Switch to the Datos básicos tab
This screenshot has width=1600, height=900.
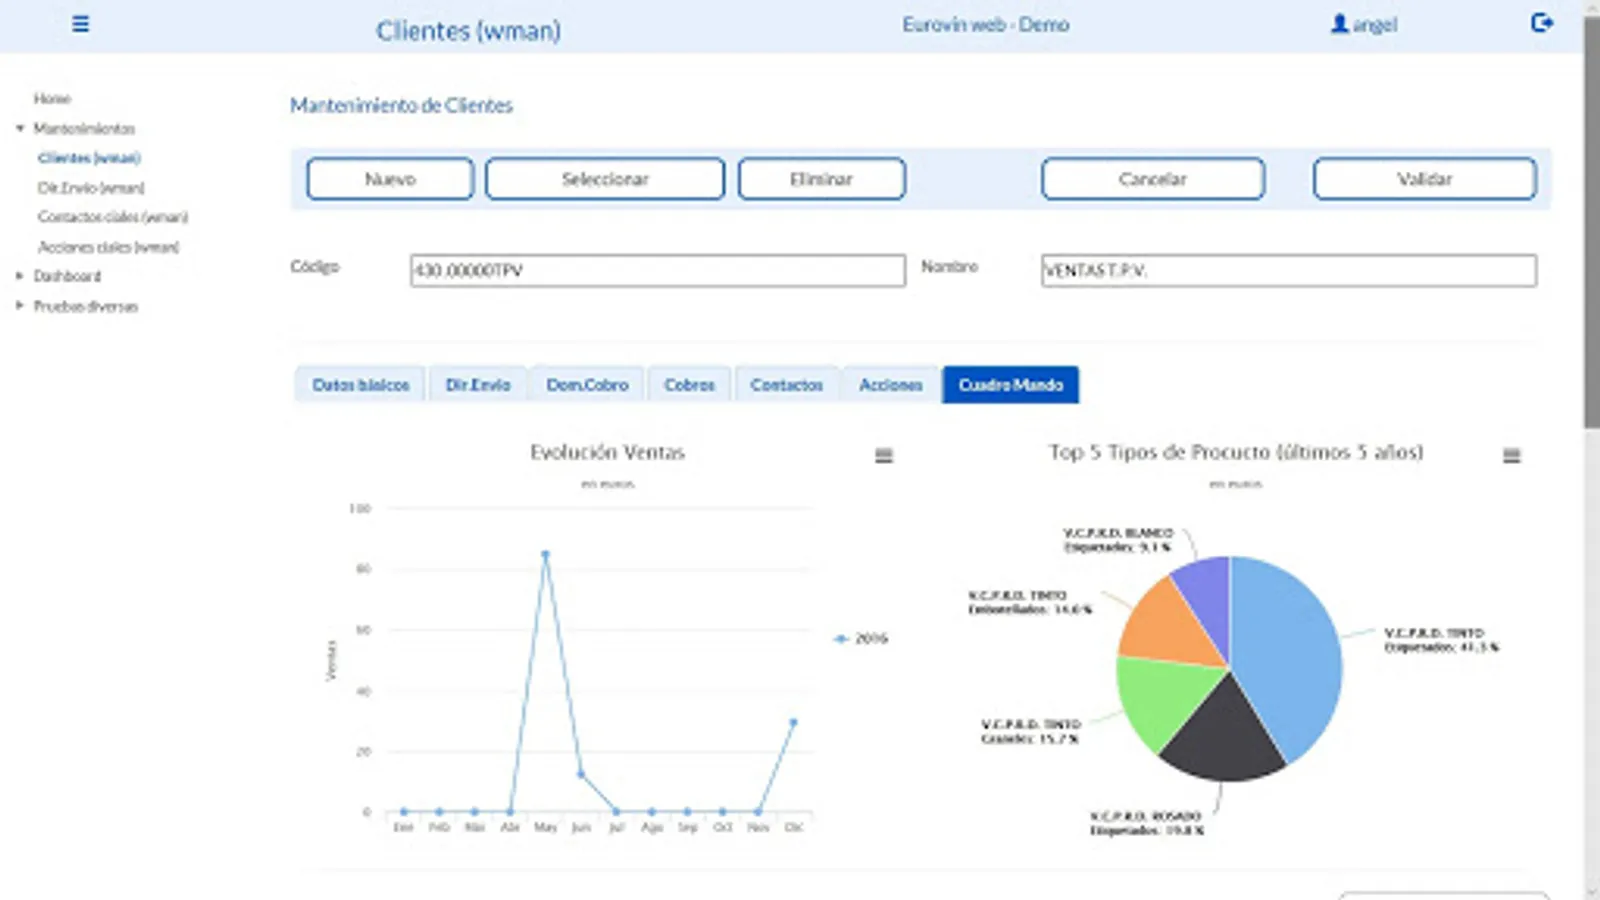[x=360, y=385]
